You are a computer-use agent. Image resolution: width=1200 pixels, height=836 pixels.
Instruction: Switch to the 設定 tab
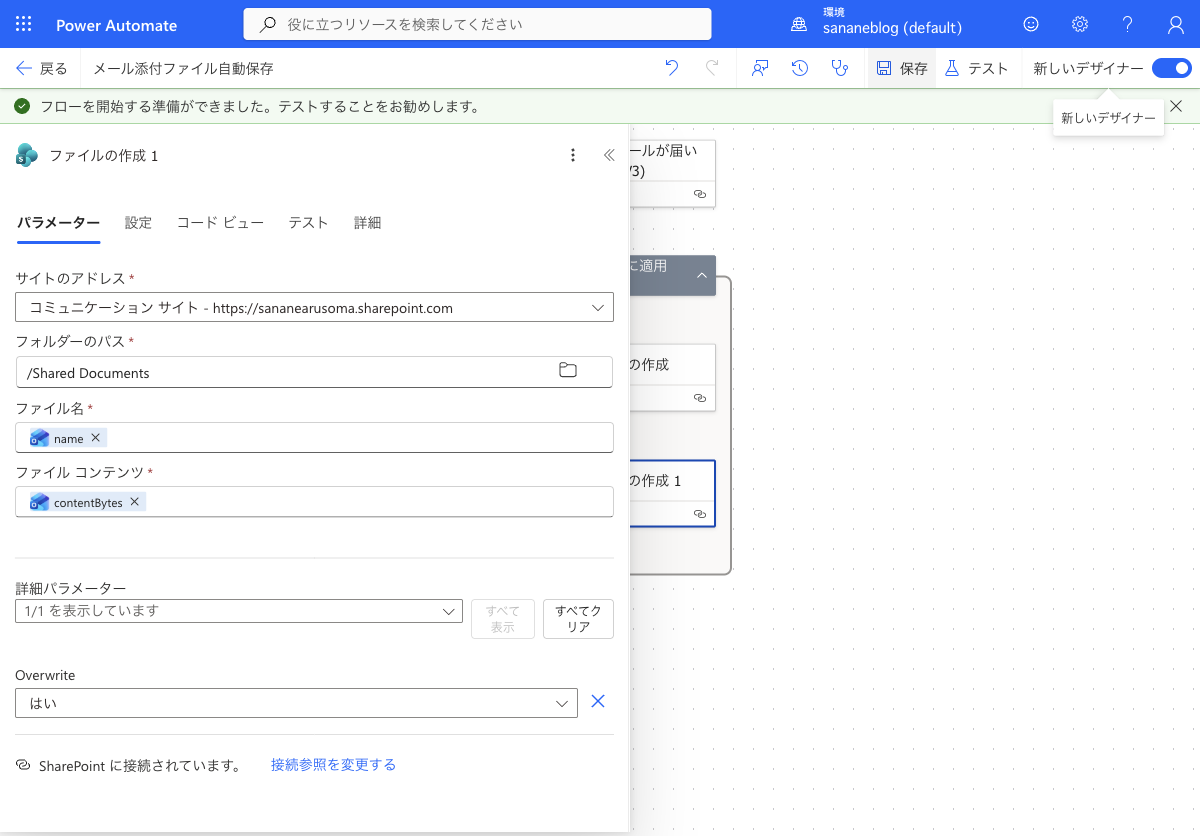[x=138, y=223]
